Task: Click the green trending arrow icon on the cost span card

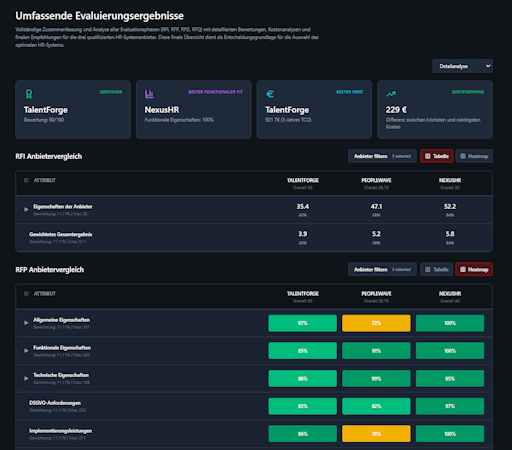Action: click(x=391, y=94)
